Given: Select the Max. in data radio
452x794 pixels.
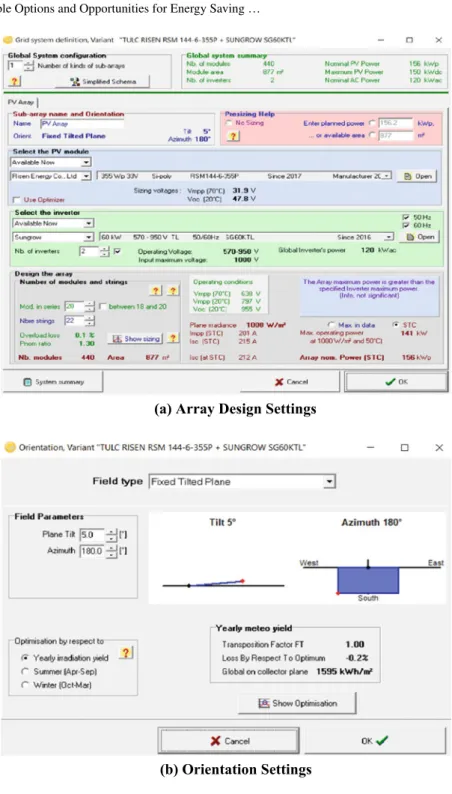Looking at the screenshot, I should [332, 325].
